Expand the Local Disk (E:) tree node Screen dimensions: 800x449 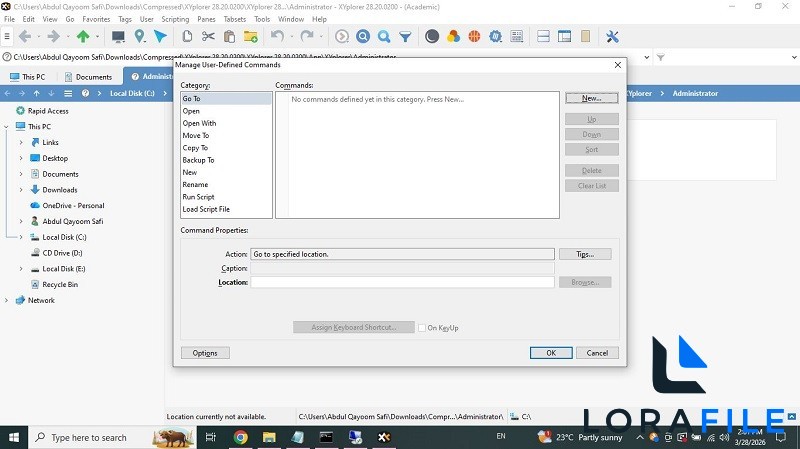(21, 269)
